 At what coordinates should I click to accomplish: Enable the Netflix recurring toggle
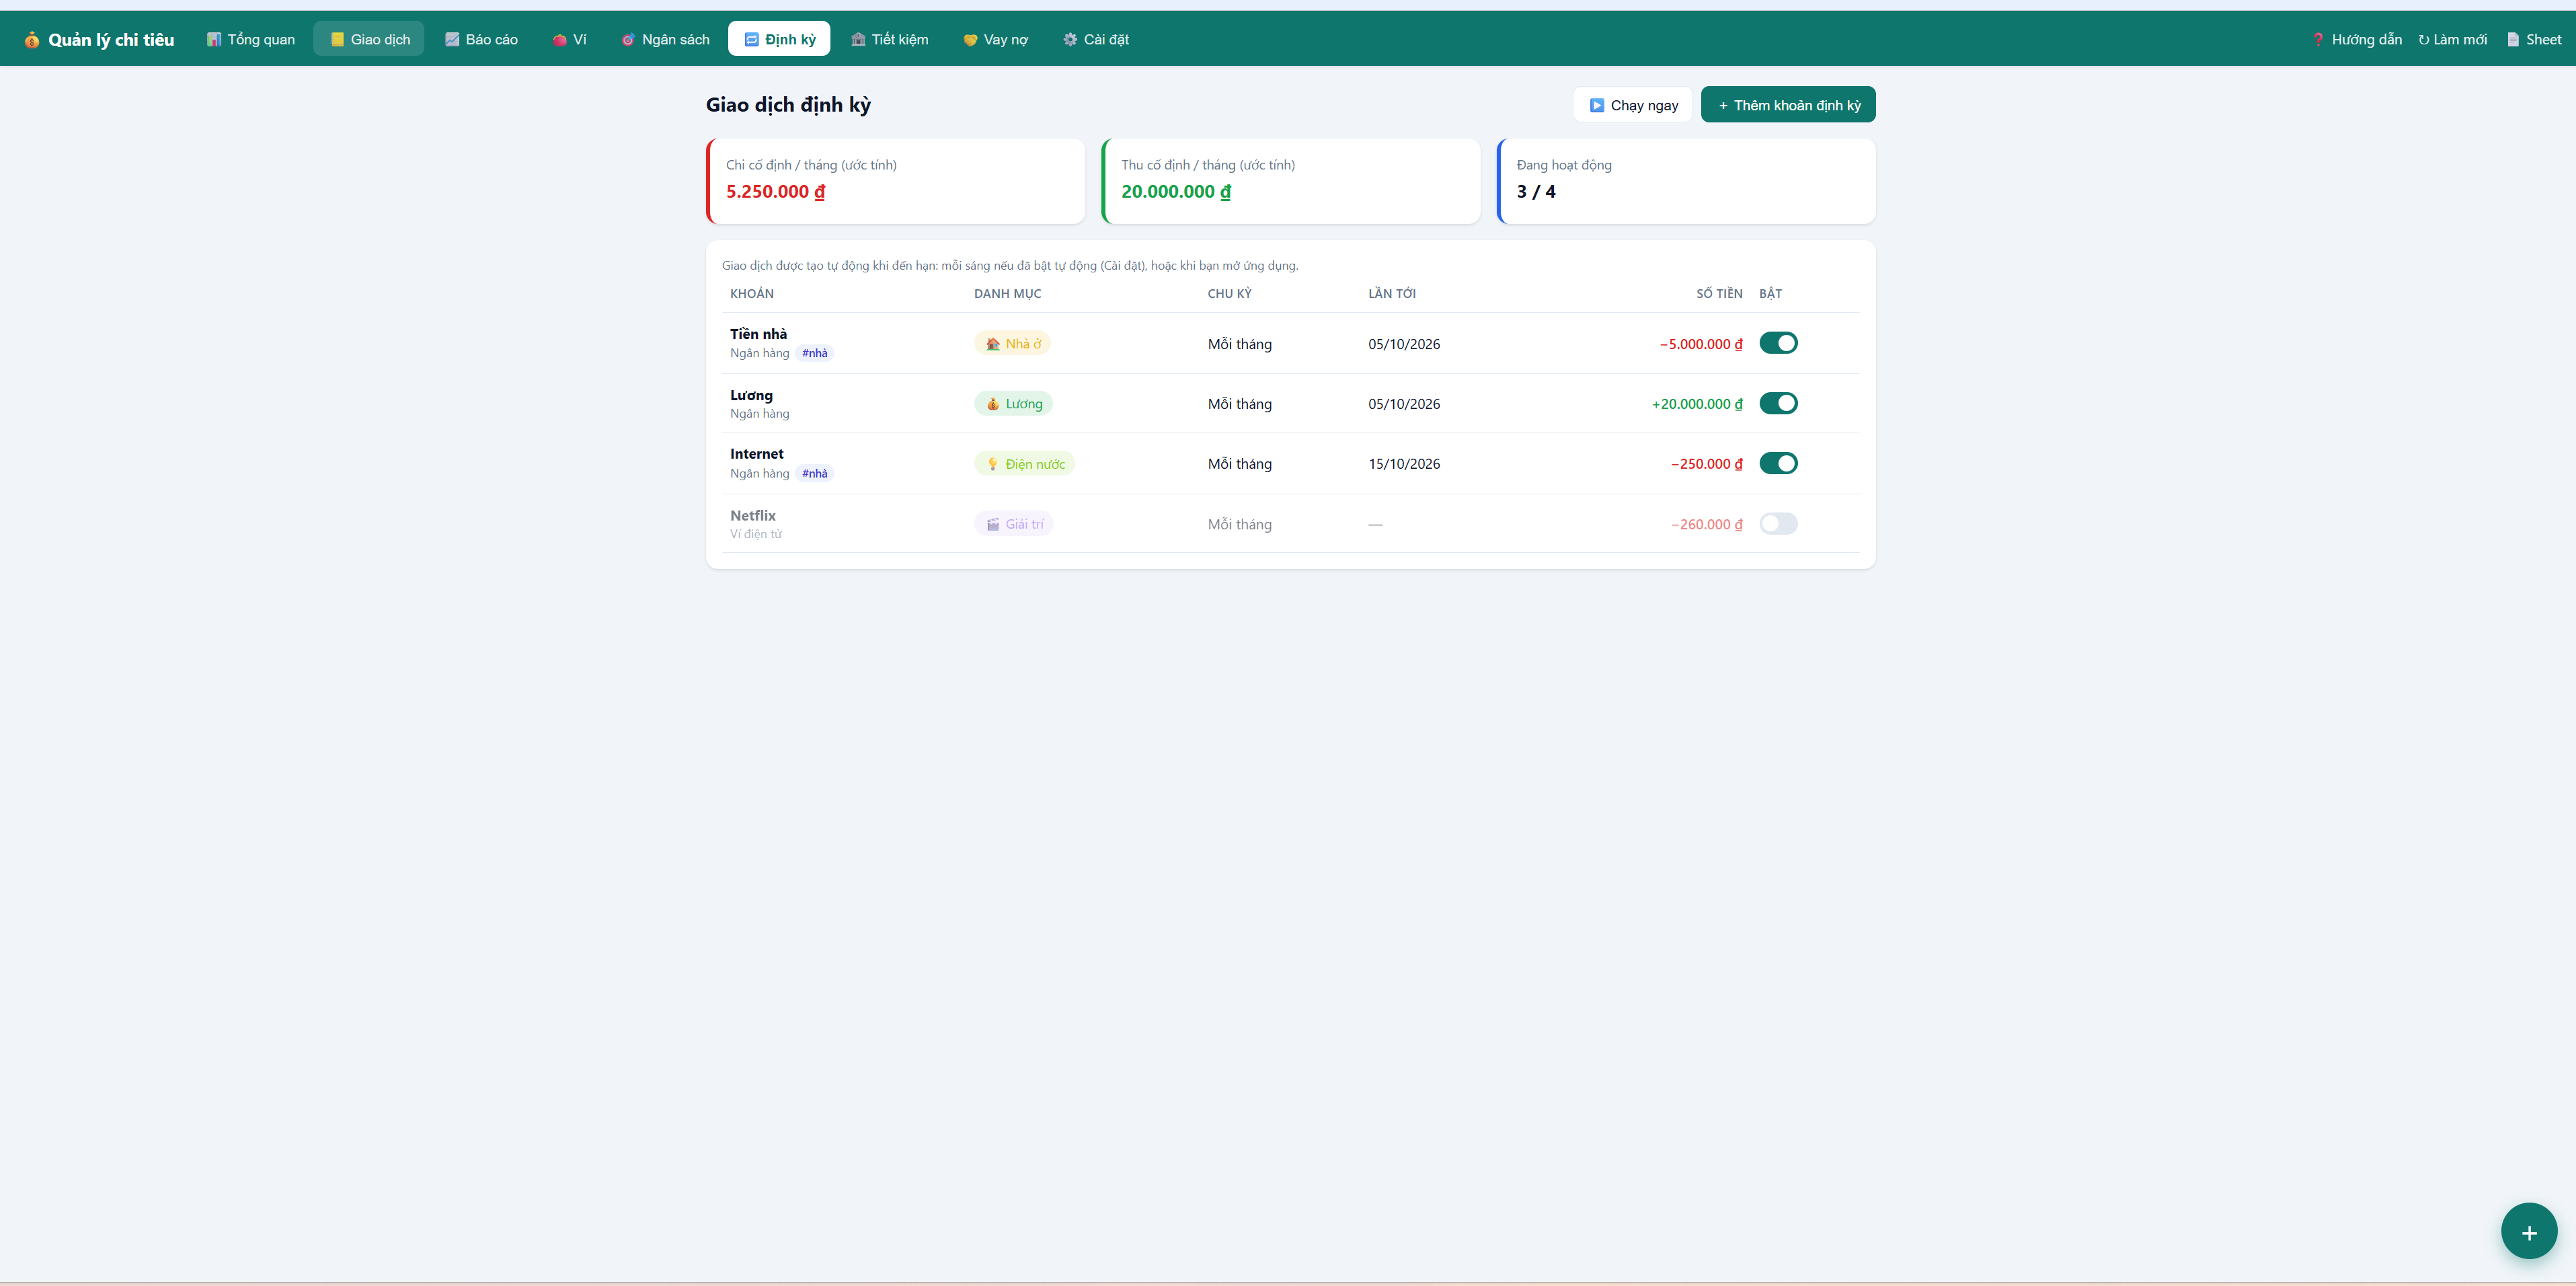[x=1778, y=524]
